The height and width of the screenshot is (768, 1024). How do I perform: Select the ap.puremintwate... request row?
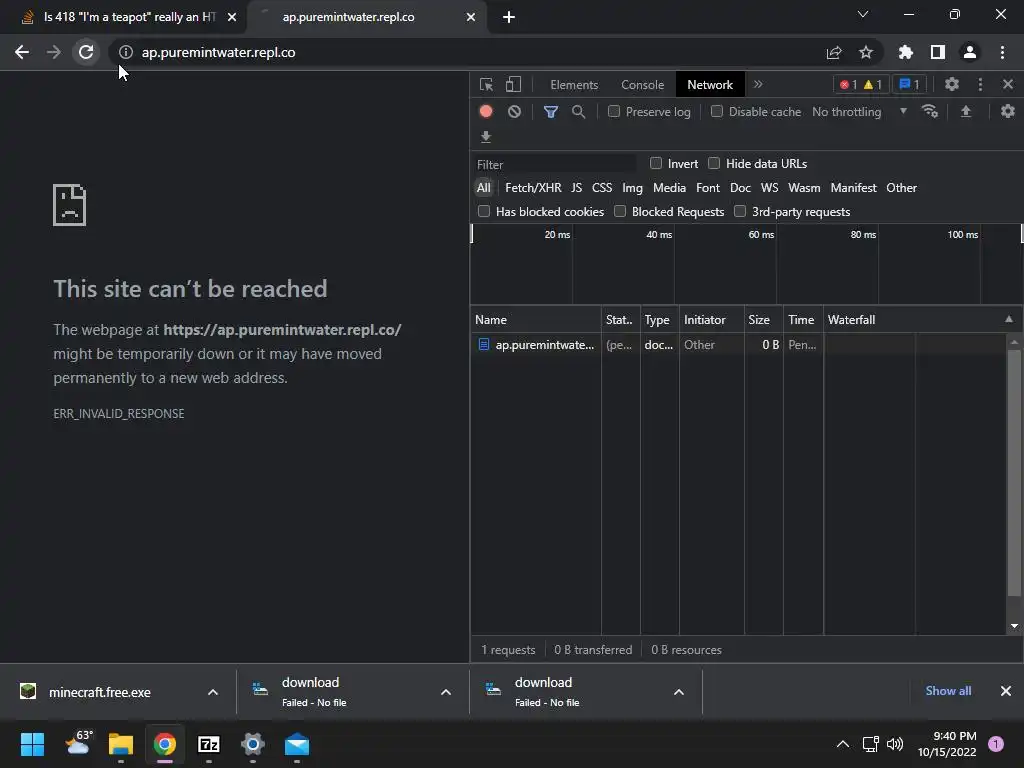[738, 345]
